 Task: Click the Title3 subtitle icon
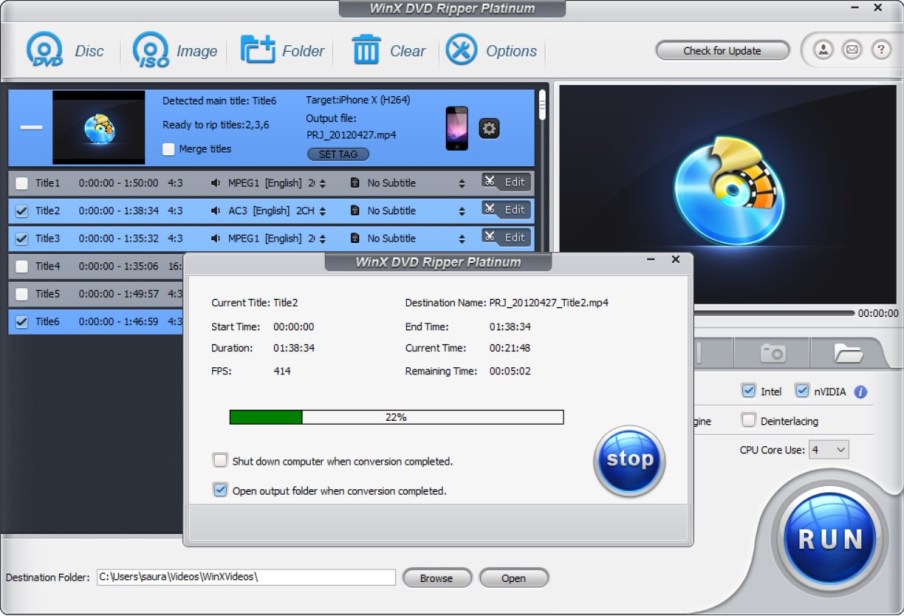coord(355,238)
